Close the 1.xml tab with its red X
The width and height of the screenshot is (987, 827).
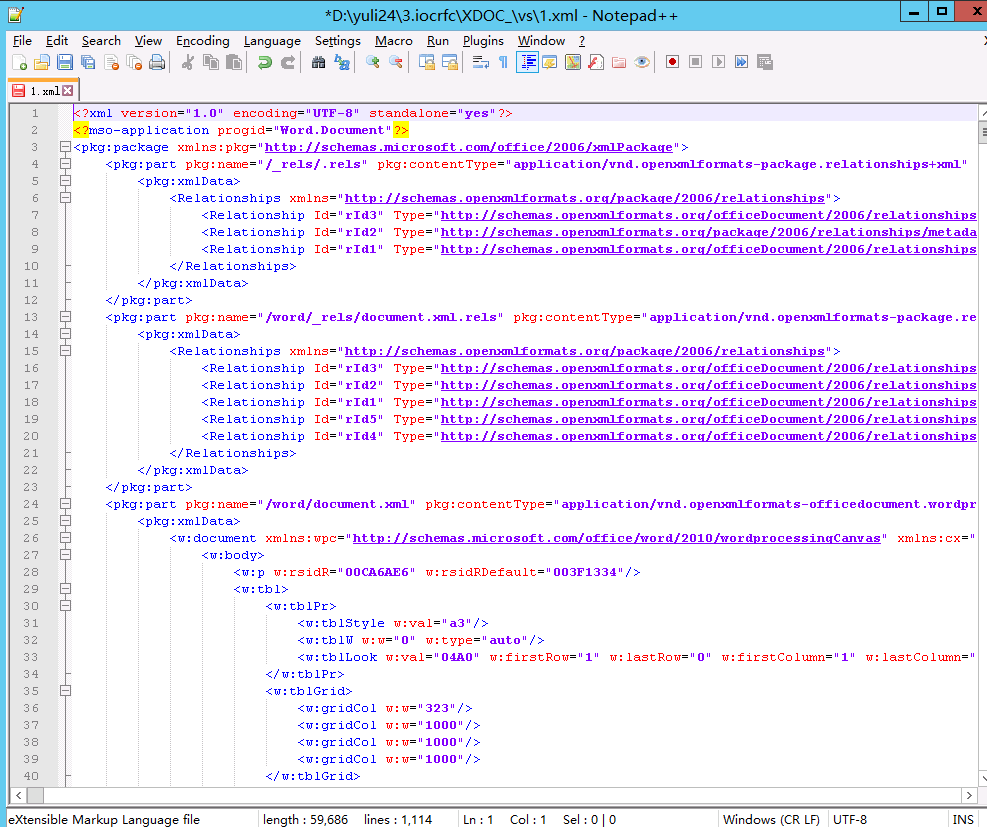68,91
